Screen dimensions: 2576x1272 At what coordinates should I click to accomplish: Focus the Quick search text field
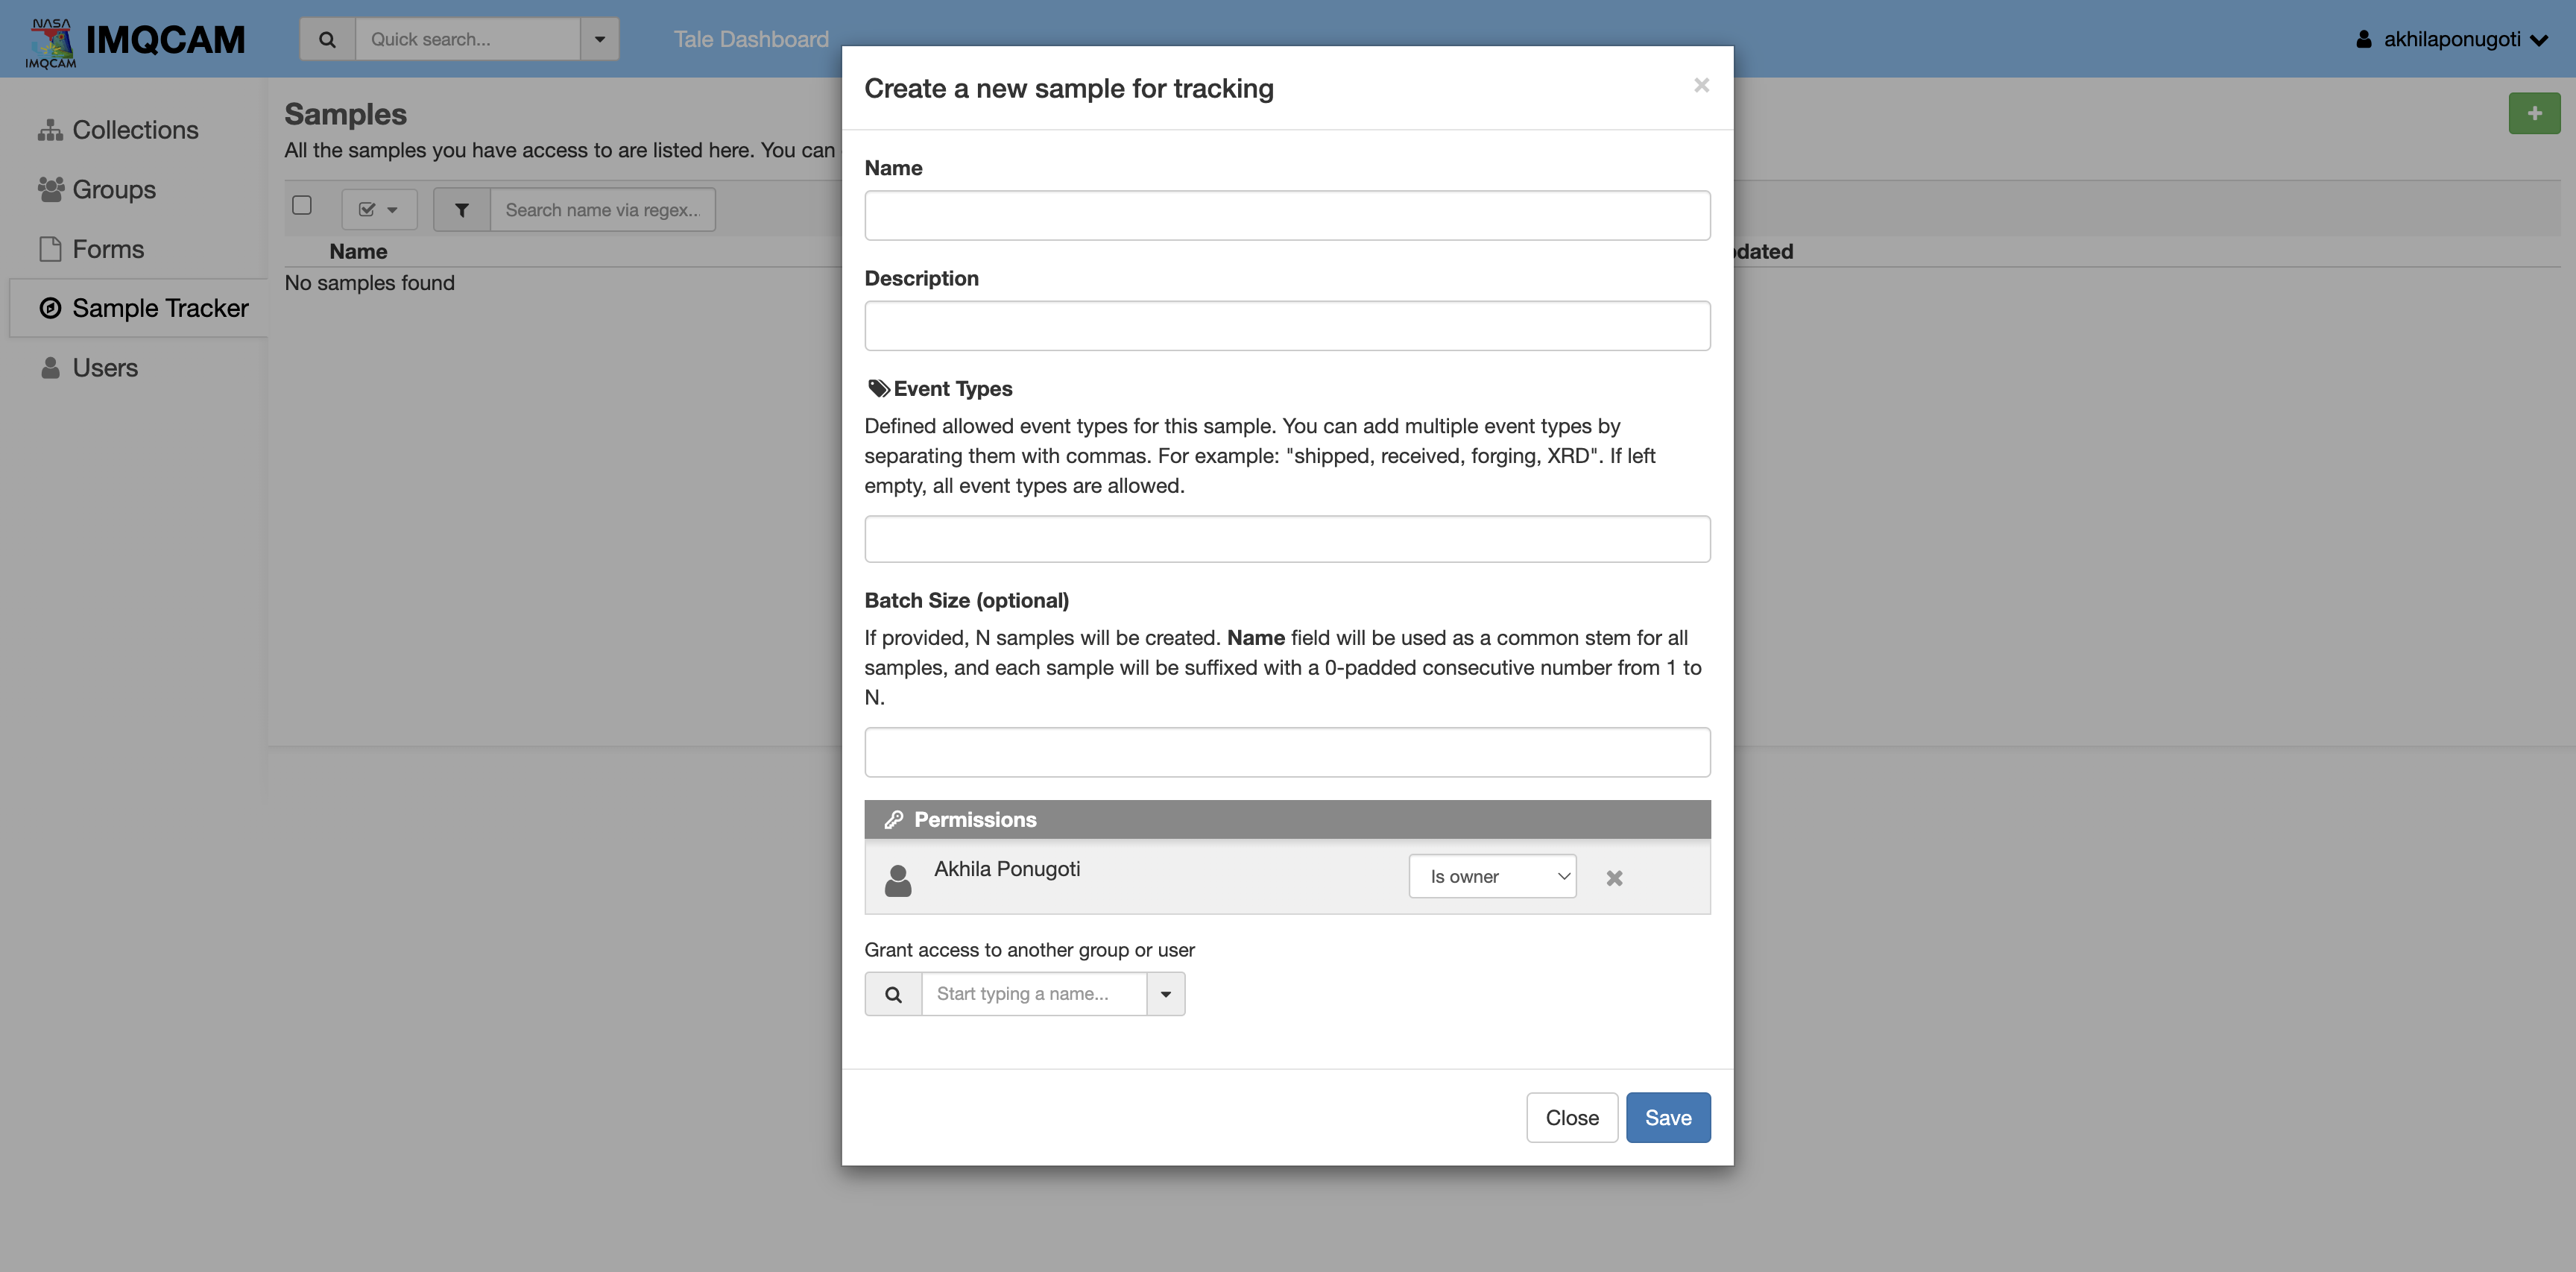(x=467, y=40)
